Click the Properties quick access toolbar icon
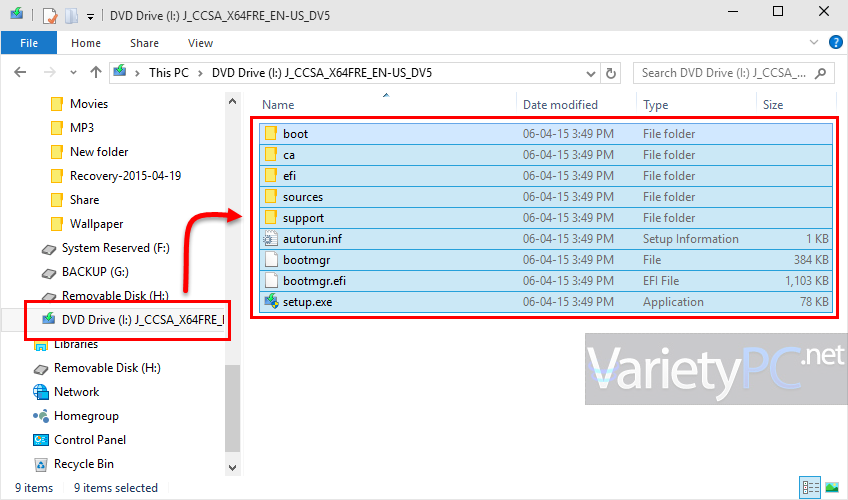Image resolution: width=848 pixels, height=500 pixels. coord(50,15)
